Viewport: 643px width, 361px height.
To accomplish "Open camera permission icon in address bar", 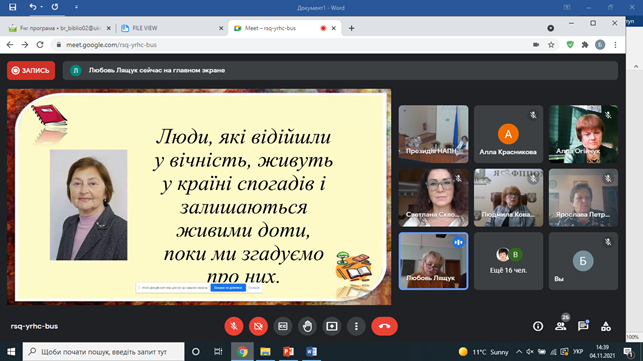I will pos(536,45).
